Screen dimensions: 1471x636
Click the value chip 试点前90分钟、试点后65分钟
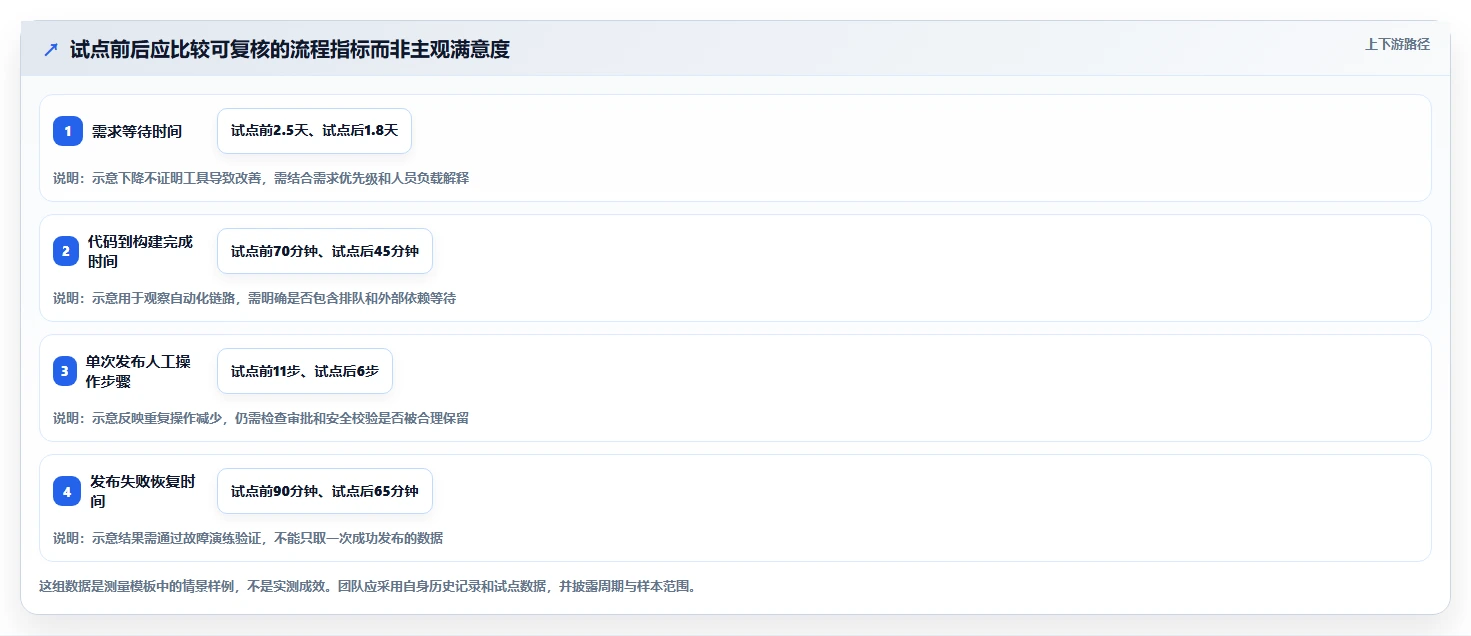tap(325, 491)
